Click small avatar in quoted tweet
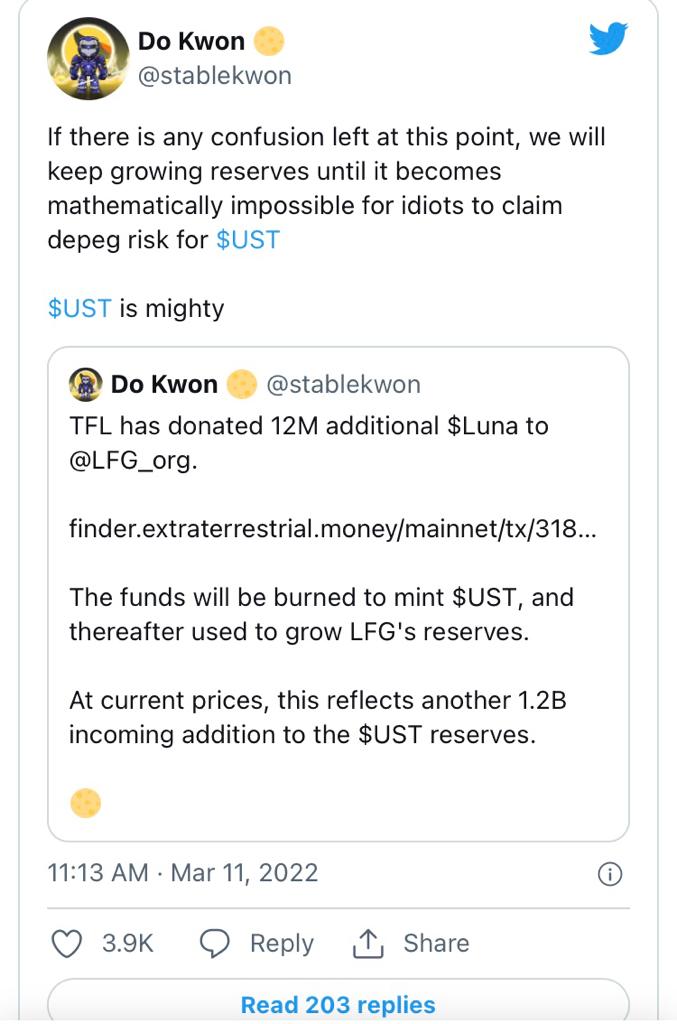The image size is (677, 1024). (x=85, y=384)
